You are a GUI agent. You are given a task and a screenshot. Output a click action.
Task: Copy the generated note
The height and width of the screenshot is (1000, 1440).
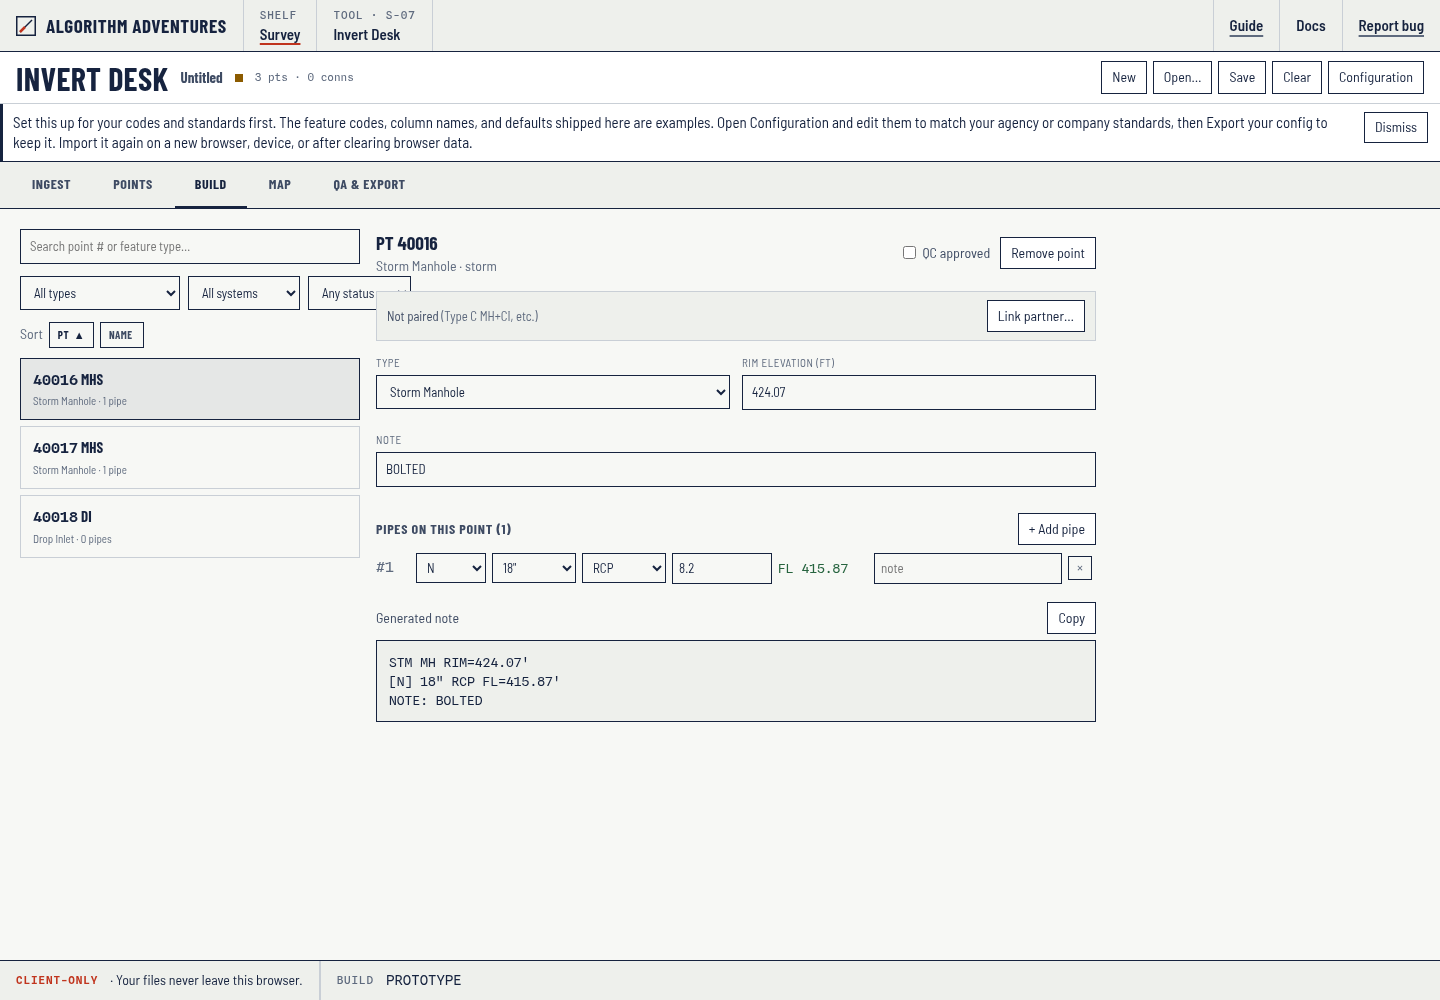click(1072, 618)
